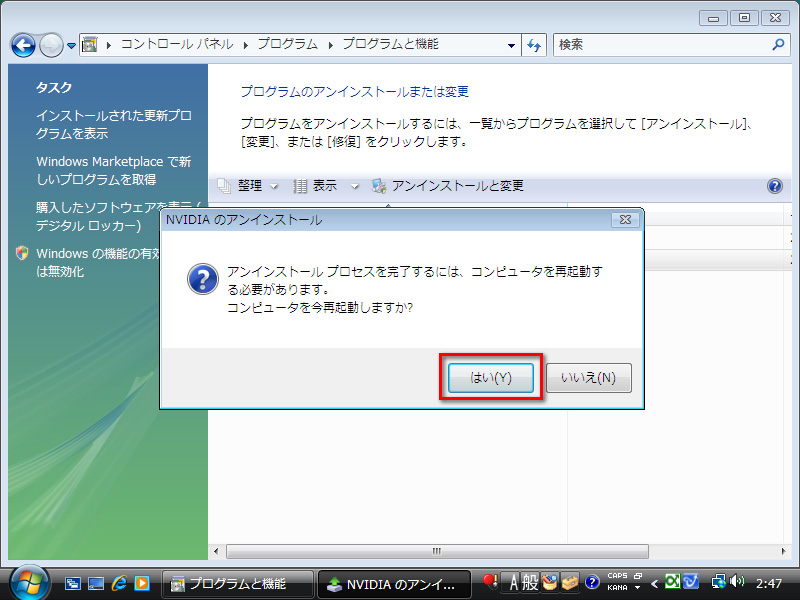Open language bar options small arrow
The image size is (800, 600).
[x=637, y=588]
